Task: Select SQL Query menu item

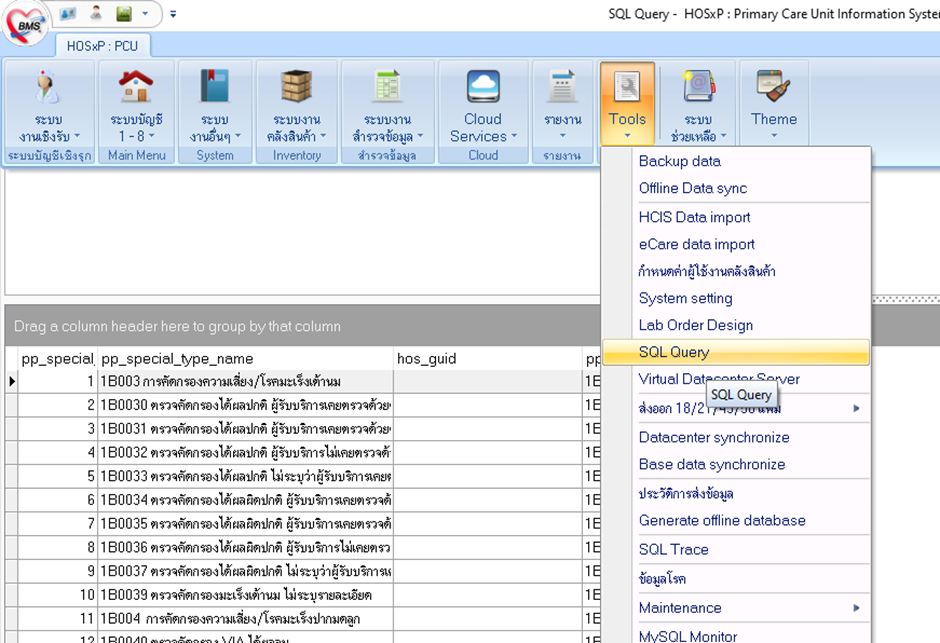Action: tap(736, 352)
